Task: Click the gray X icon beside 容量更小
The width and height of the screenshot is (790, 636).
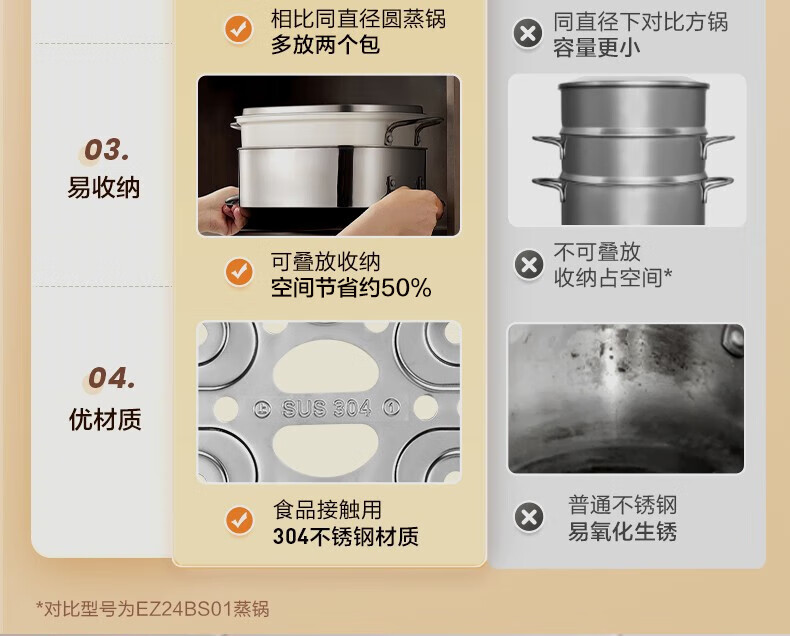Action: pyautogui.click(x=528, y=34)
